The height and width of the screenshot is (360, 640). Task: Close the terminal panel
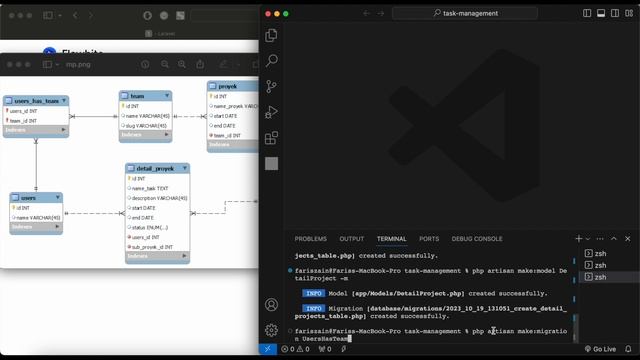pos(628,239)
